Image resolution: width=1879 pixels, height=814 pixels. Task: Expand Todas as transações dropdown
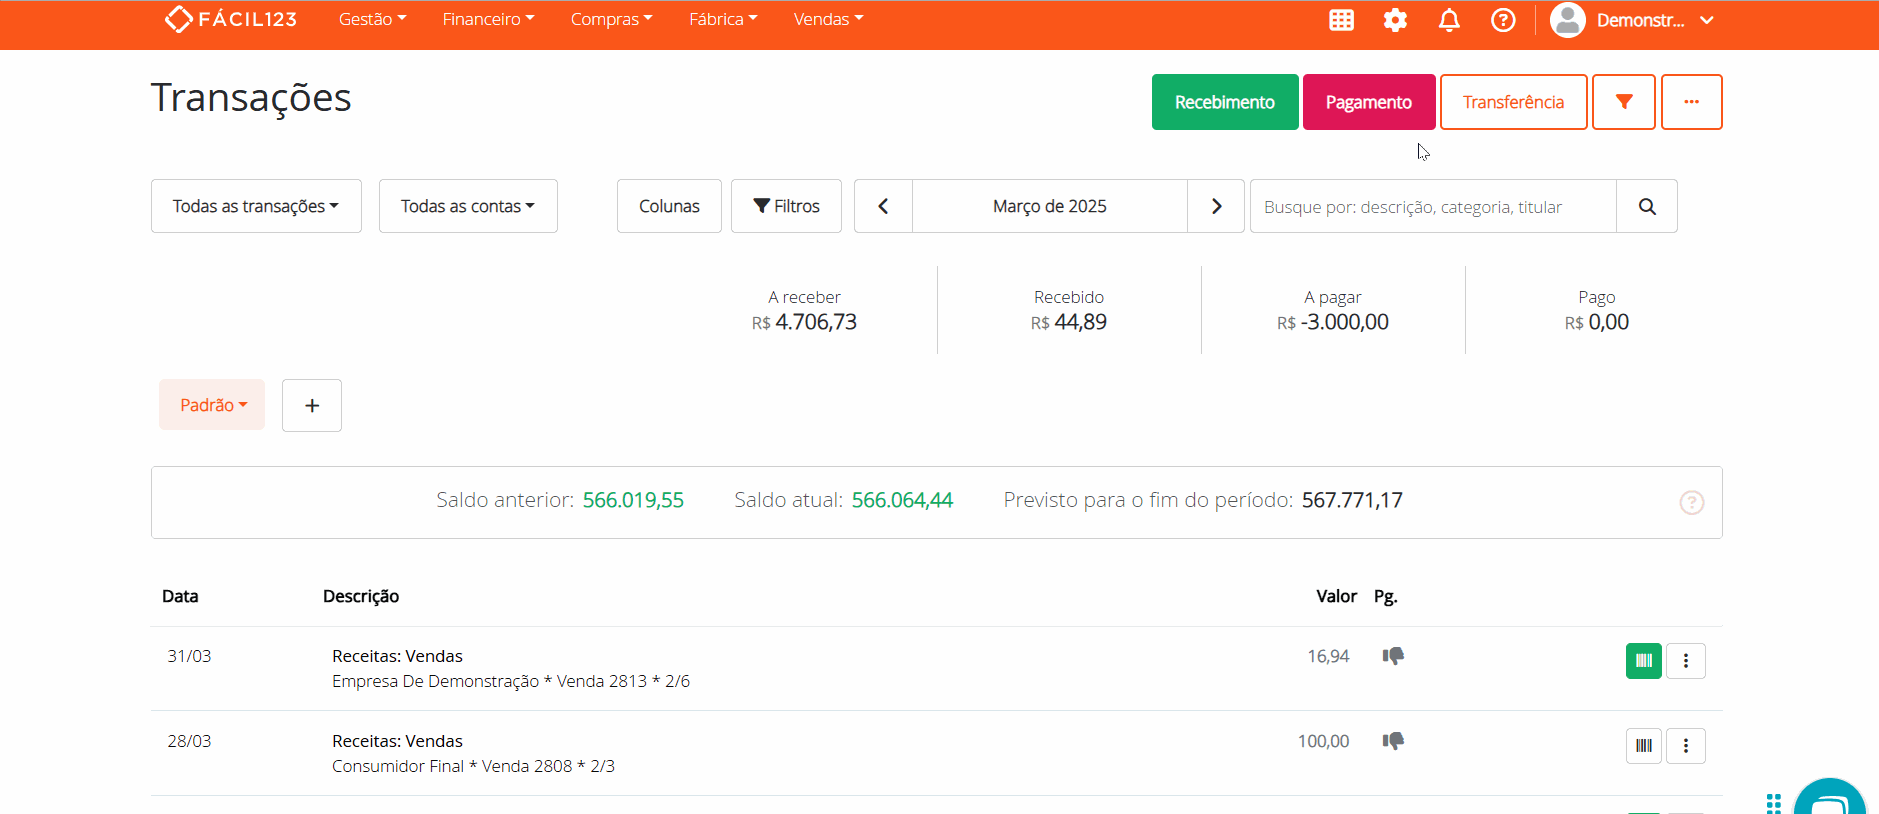(x=256, y=206)
